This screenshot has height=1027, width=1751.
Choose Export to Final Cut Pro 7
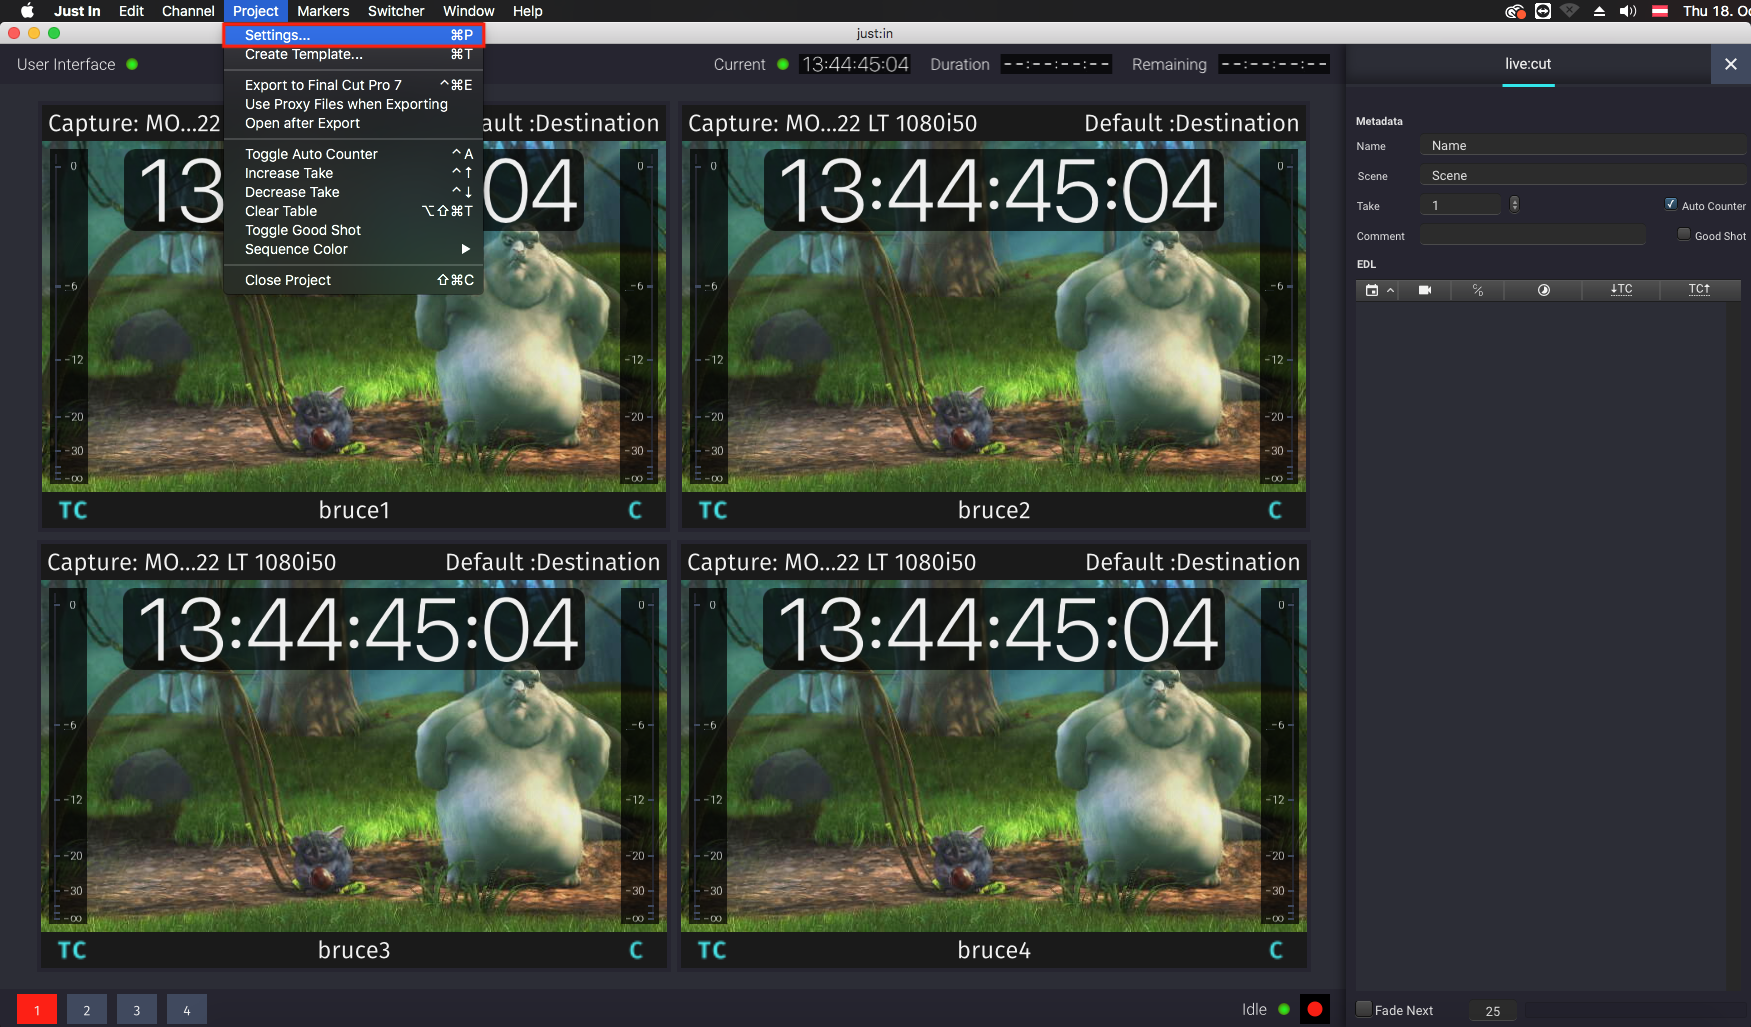(353, 85)
